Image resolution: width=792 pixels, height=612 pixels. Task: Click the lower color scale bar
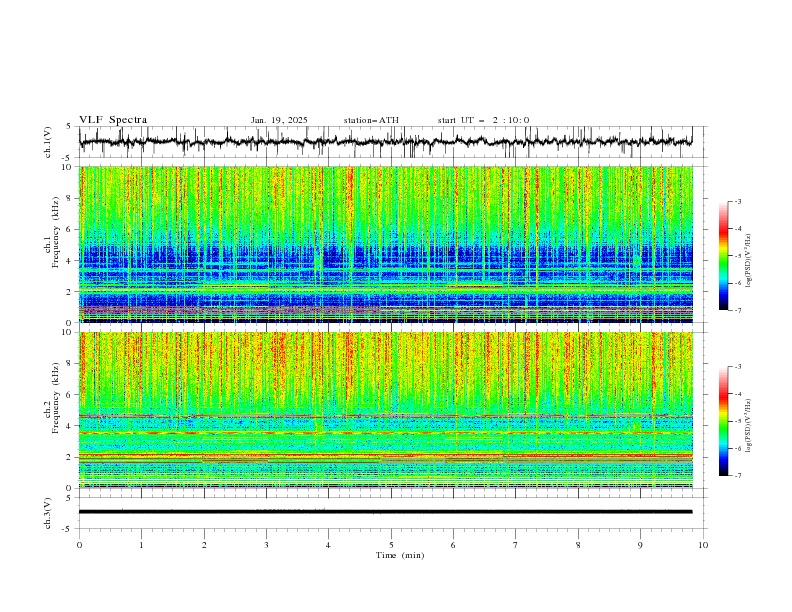pos(724,421)
